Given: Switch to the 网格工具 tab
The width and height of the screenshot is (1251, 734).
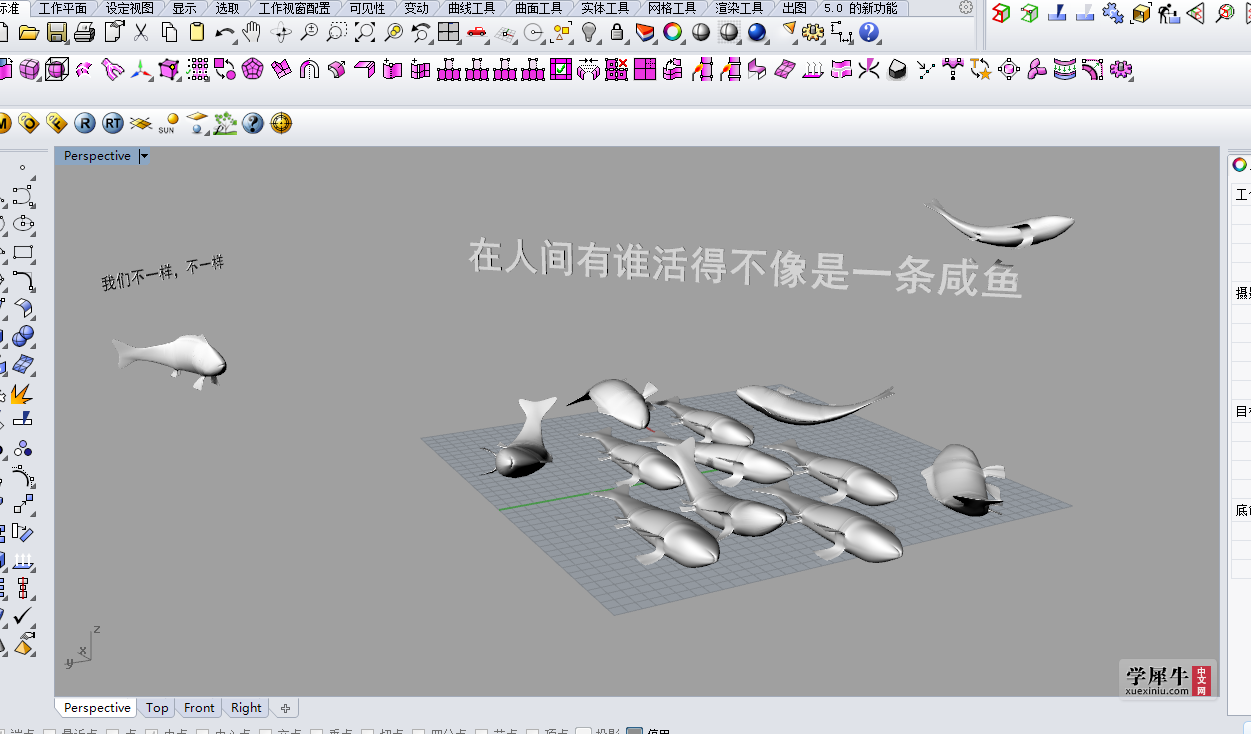Looking at the screenshot, I should [672, 8].
